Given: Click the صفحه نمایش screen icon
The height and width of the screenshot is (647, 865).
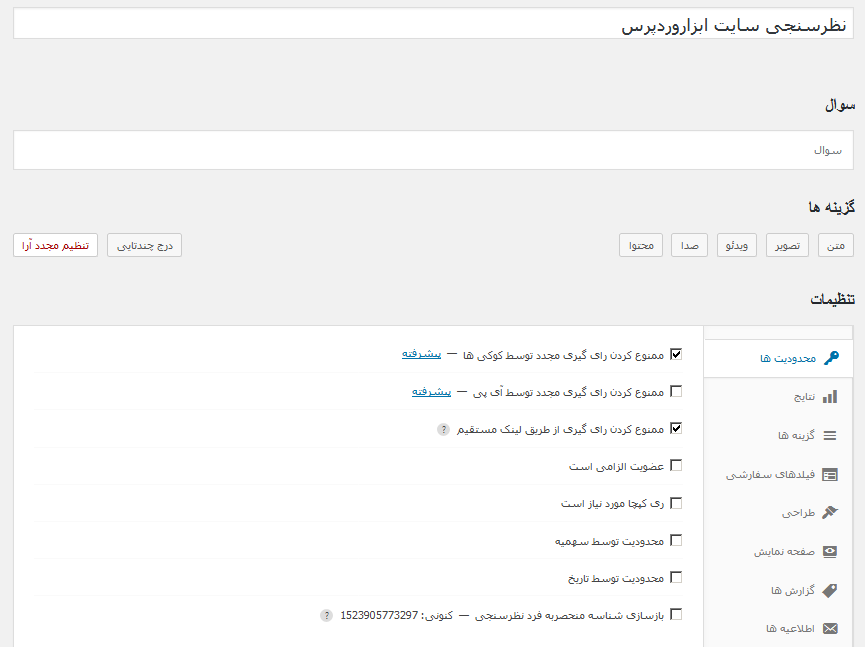Looking at the screenshot, I should click(830, 552).
